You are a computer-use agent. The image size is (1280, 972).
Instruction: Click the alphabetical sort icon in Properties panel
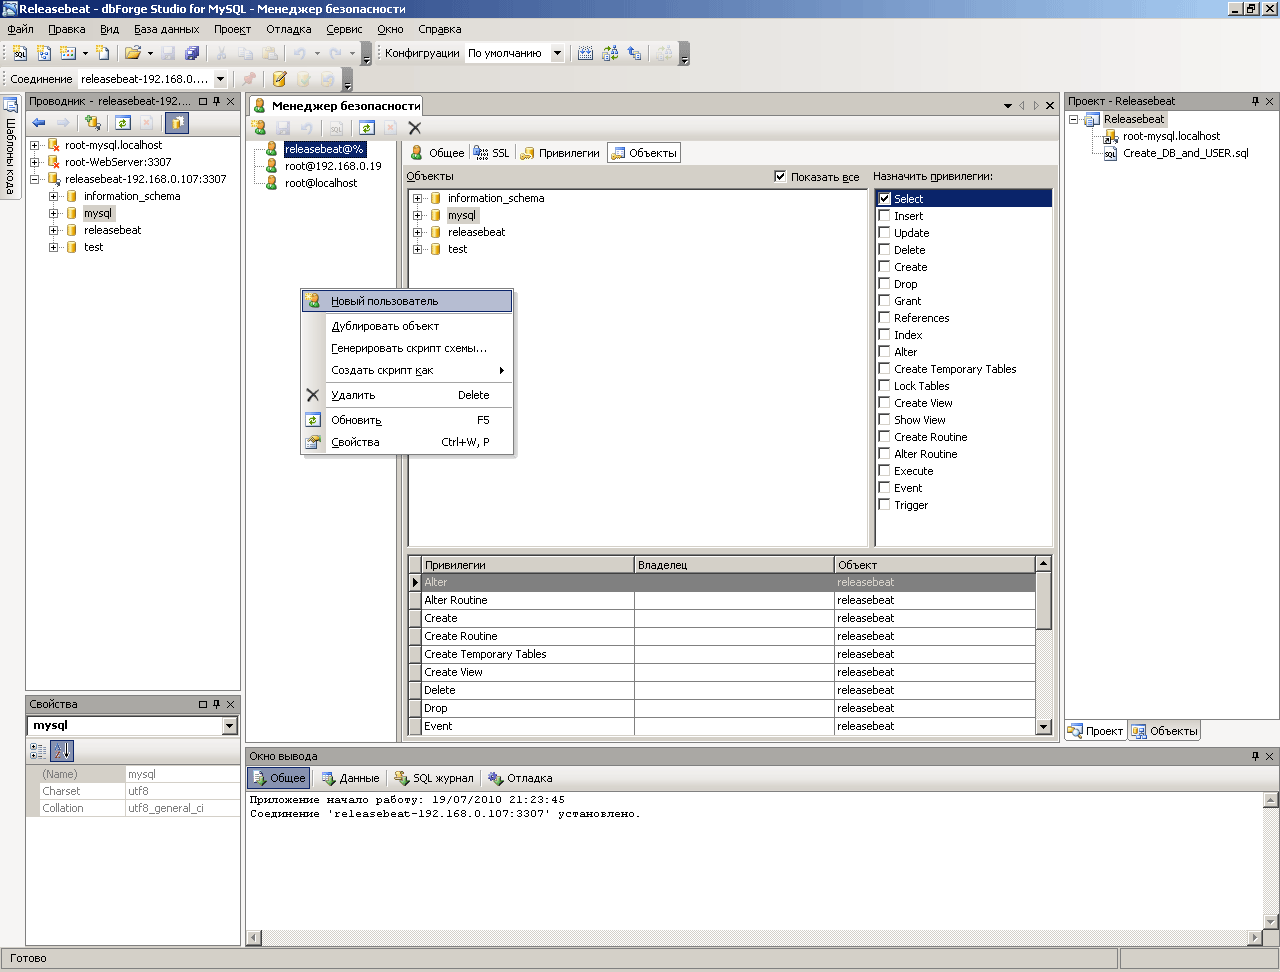pyautogui.click(x=62, y=751)
